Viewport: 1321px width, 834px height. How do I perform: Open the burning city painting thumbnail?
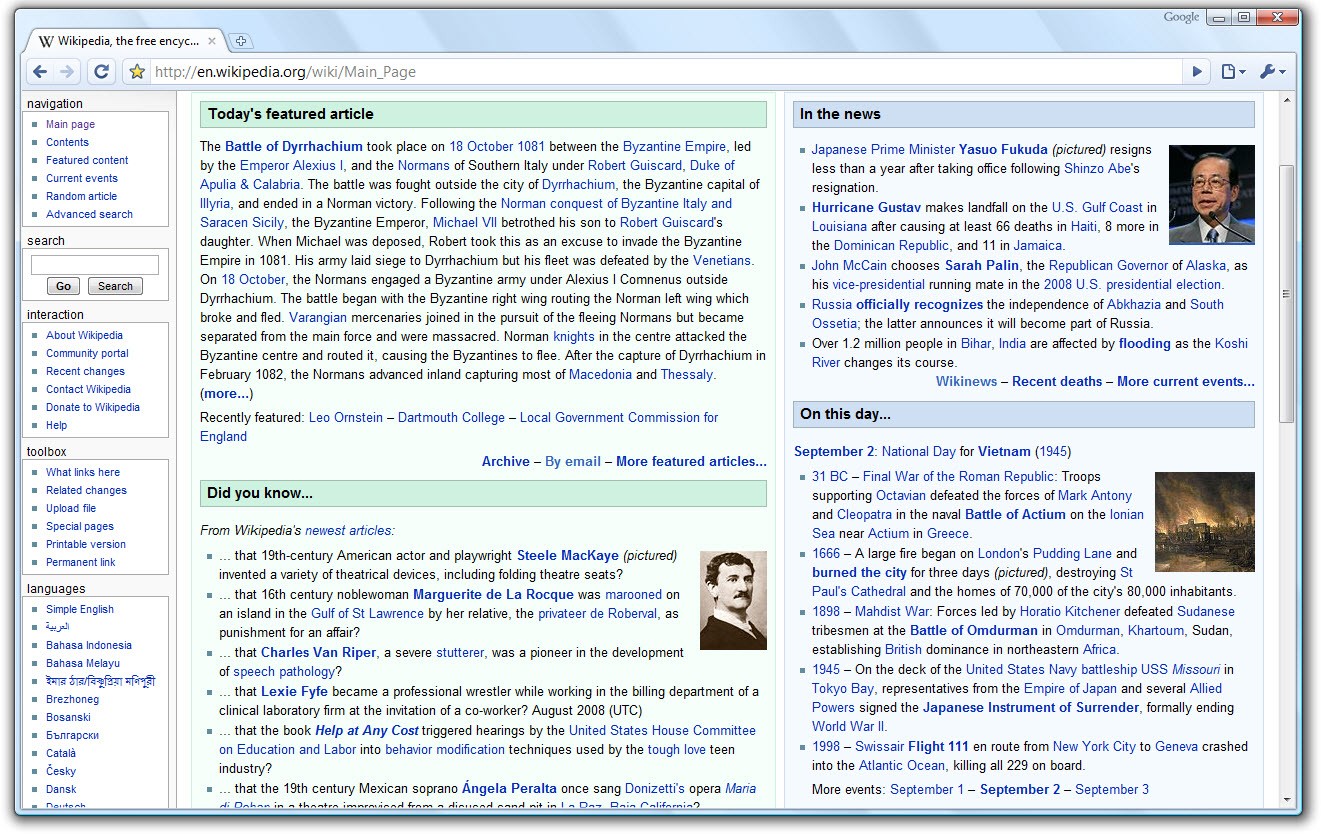tap(1204, 522)
